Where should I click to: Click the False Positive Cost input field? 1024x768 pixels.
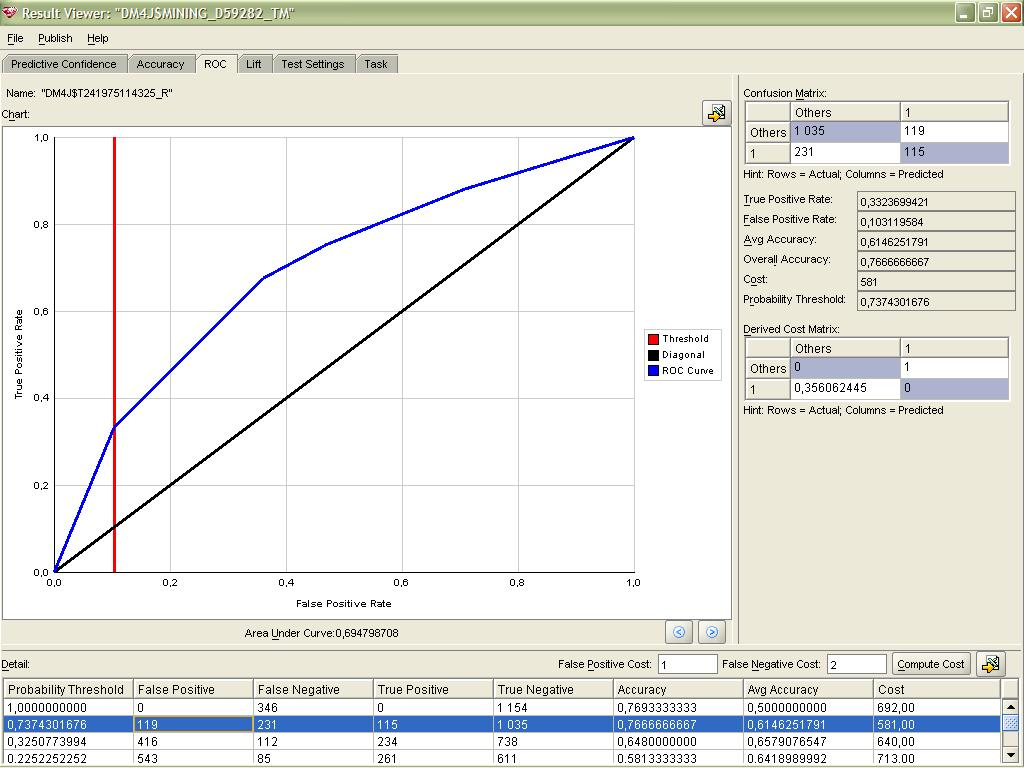(687, 664)
